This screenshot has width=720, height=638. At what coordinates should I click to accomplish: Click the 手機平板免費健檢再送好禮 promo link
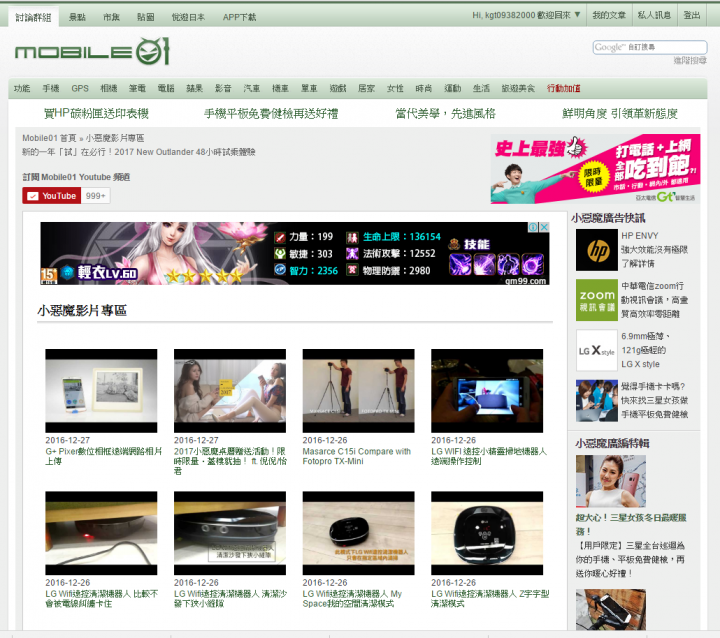point(271,113)
